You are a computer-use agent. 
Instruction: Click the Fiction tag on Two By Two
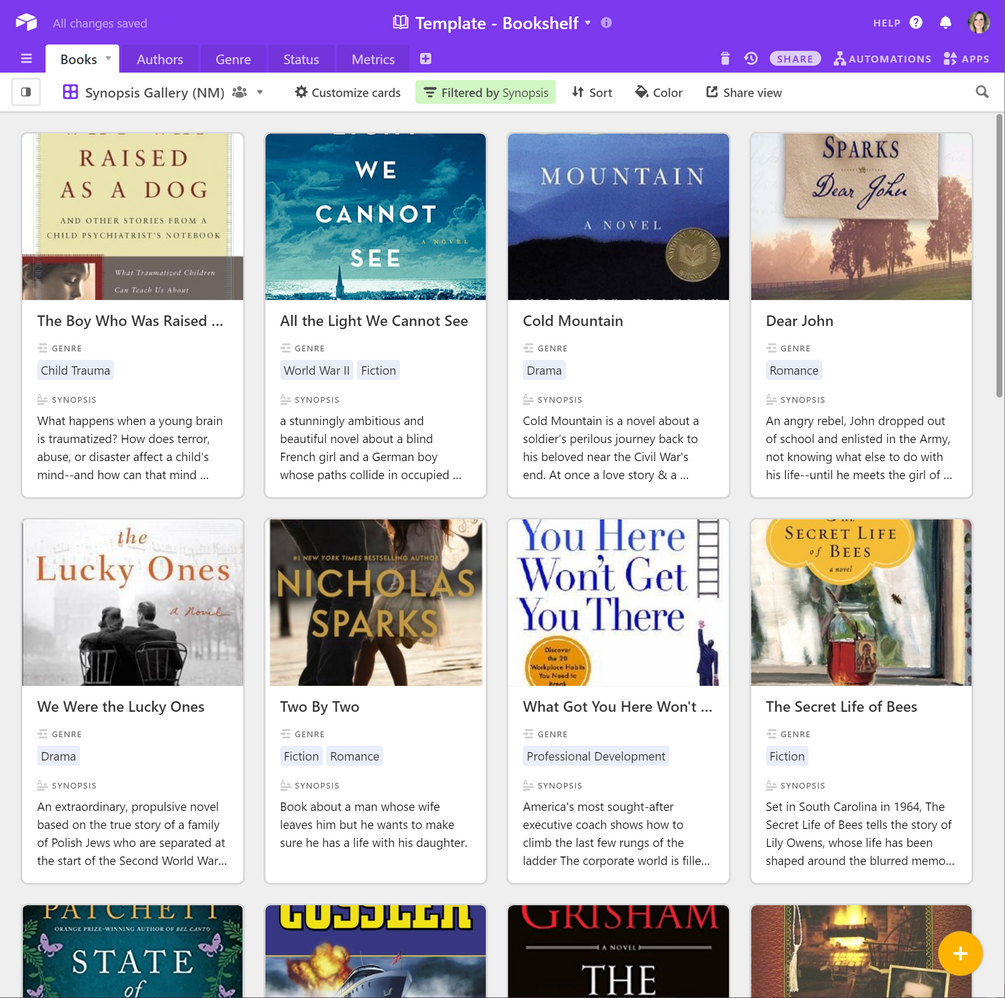click(x=301, y=756)
